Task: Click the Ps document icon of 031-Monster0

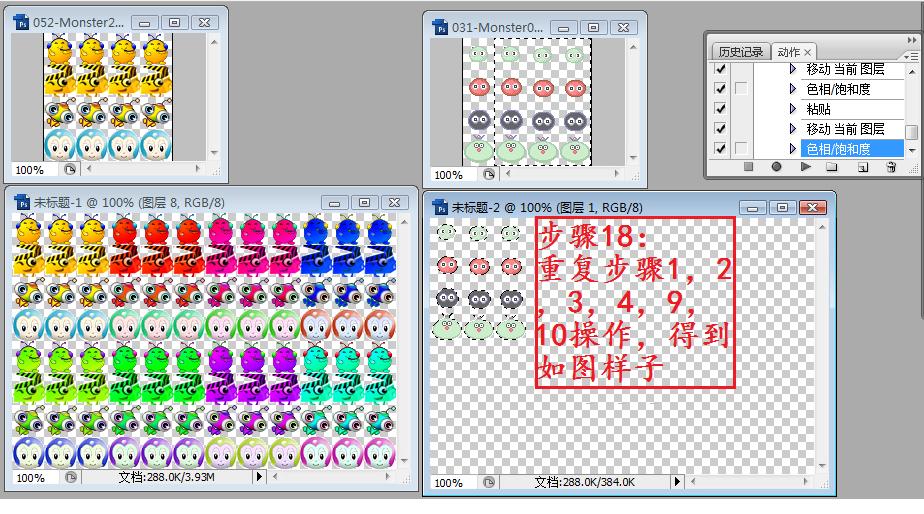Action: pos(440,27)
